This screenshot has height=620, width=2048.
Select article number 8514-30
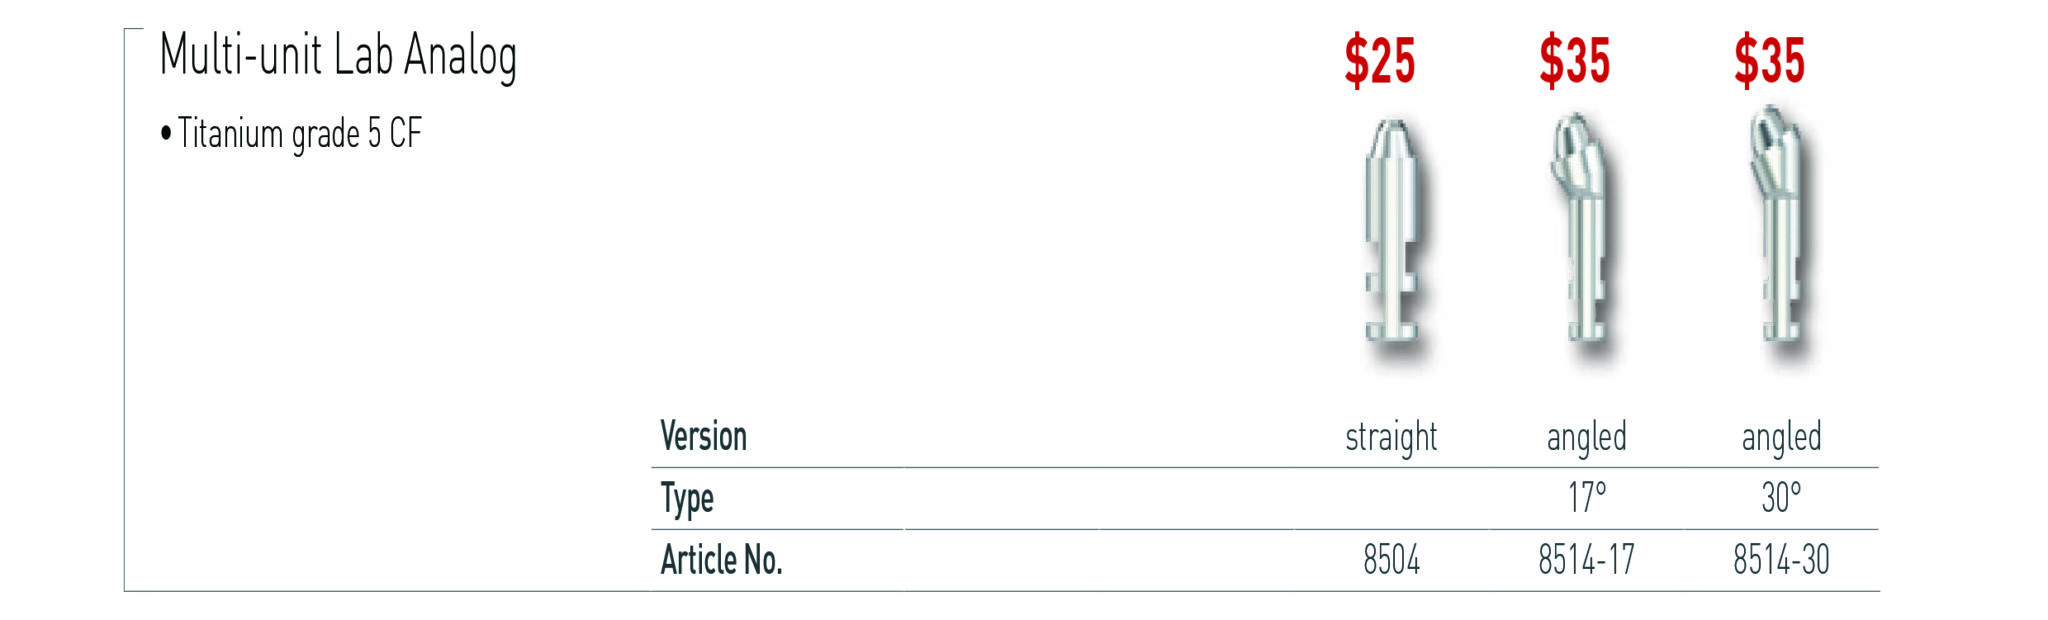(x=1781, y=560)
